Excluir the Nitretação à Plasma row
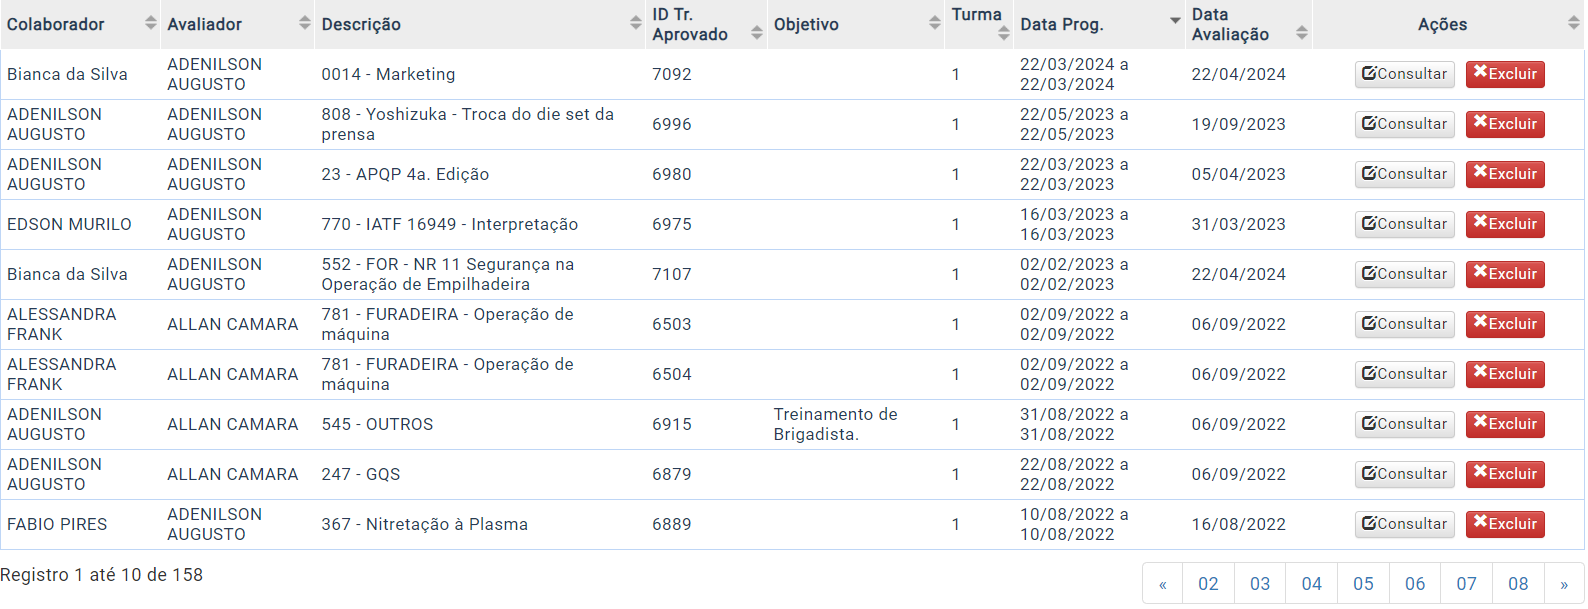Image resolution: width=1588 pixels, height=609 pixels. tap(1505, 524)
